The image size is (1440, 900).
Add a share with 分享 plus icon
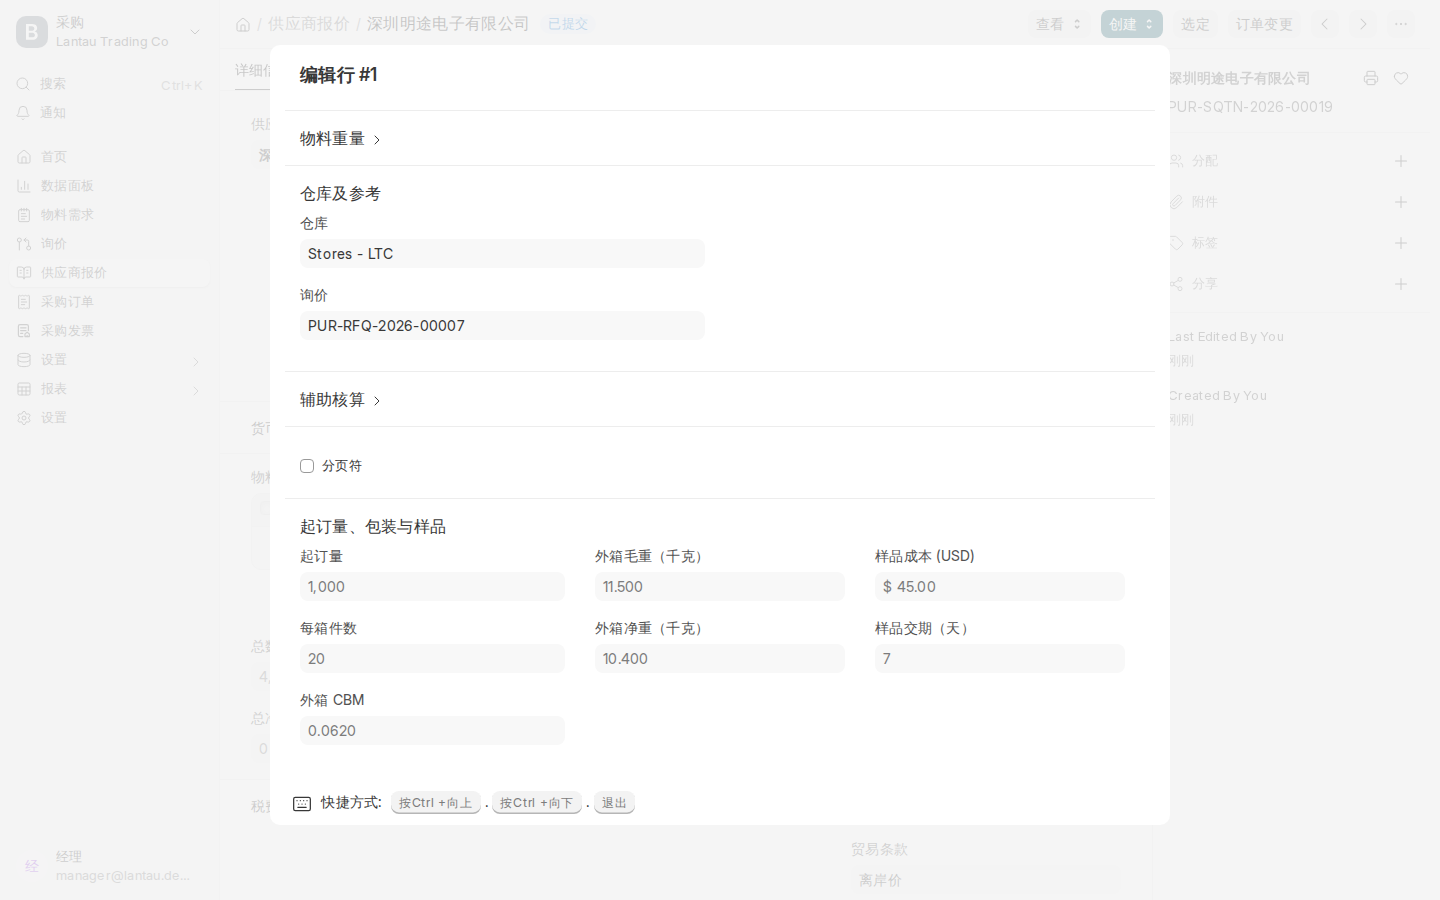(1401, 284)
